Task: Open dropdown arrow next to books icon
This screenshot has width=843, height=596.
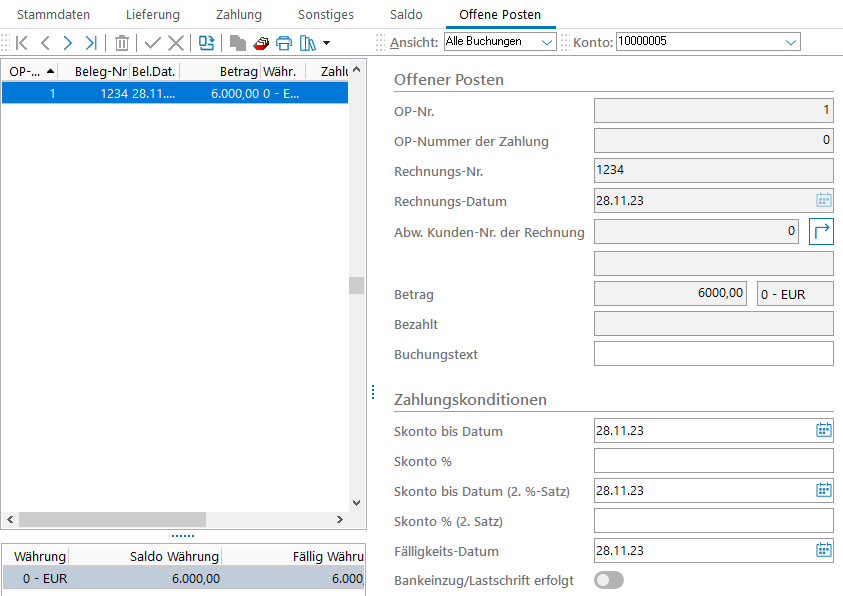Action: [x=326, y=43]
